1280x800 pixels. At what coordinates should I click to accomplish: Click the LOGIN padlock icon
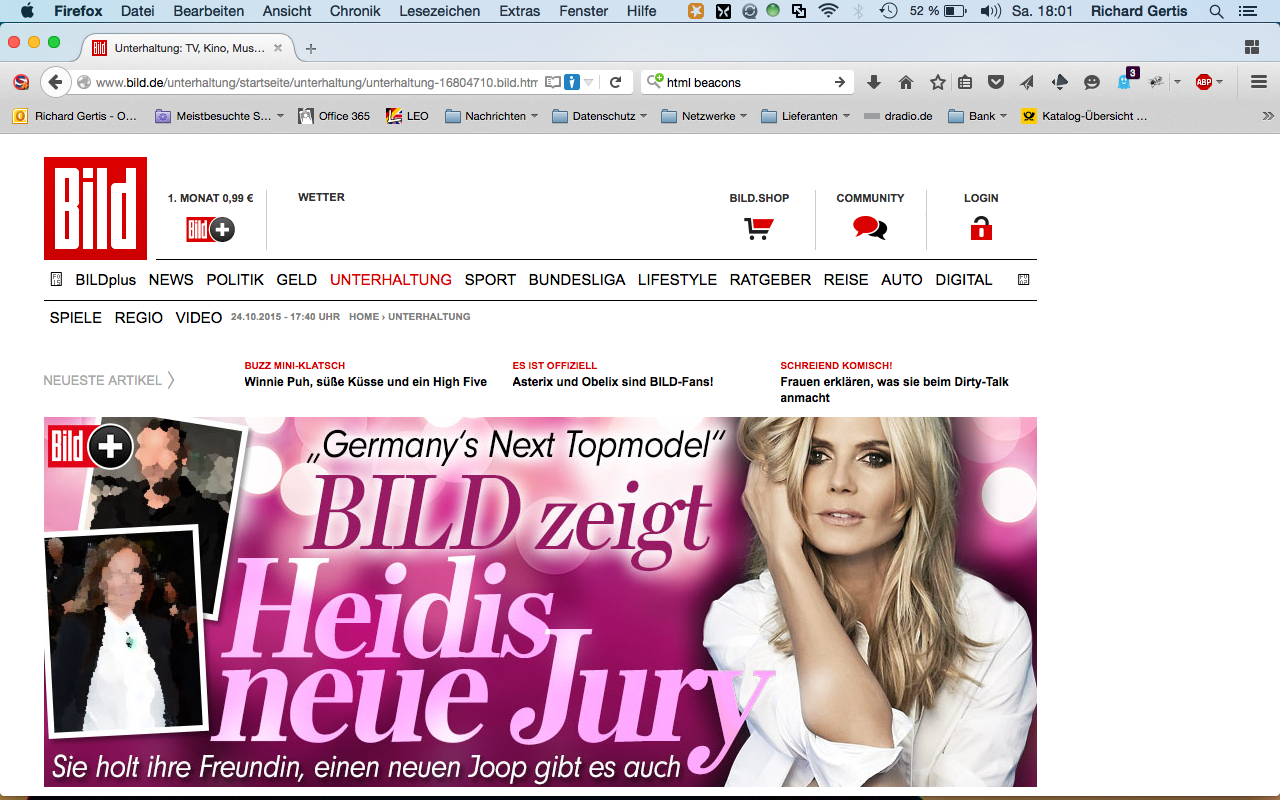[981, 228]
